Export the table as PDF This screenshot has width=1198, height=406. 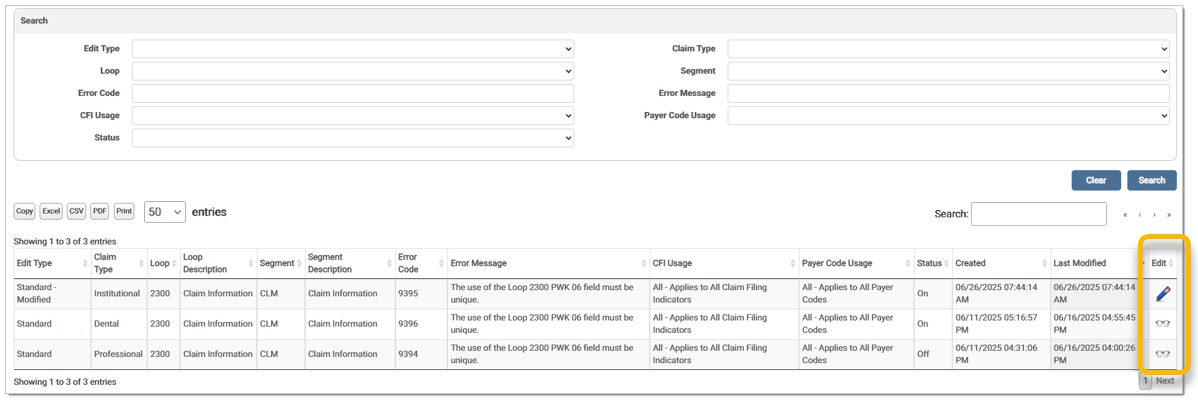(100, 212)
